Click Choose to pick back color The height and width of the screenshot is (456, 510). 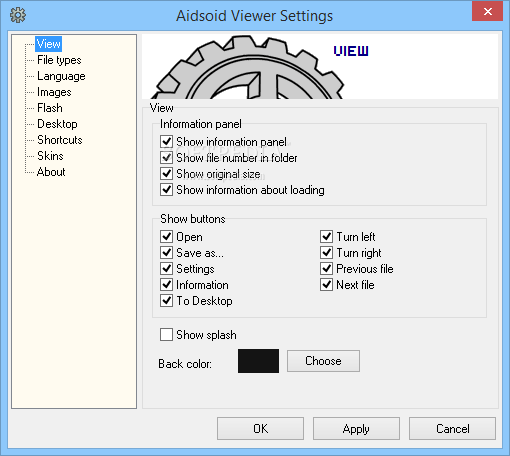[323, 361]
